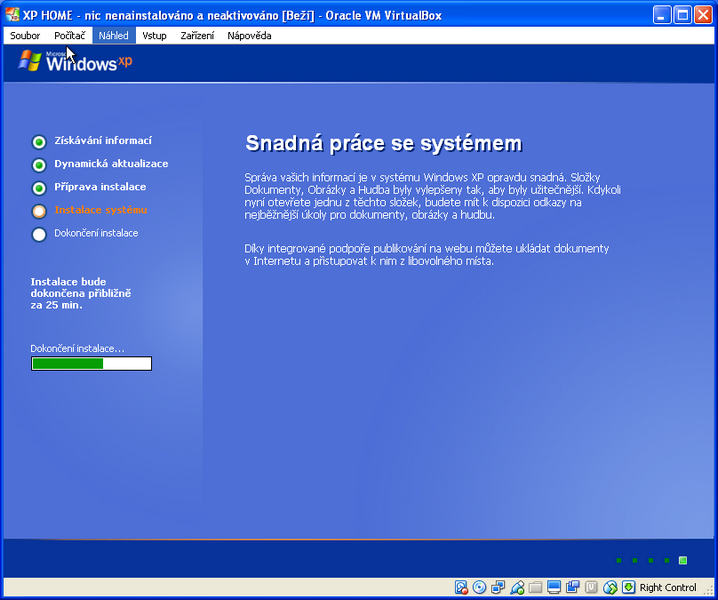Click the 'Dokončení instalace…' progress caption
Image resolution: width=718 pixels, height=600 pixels.
click(x=77, y=349)
